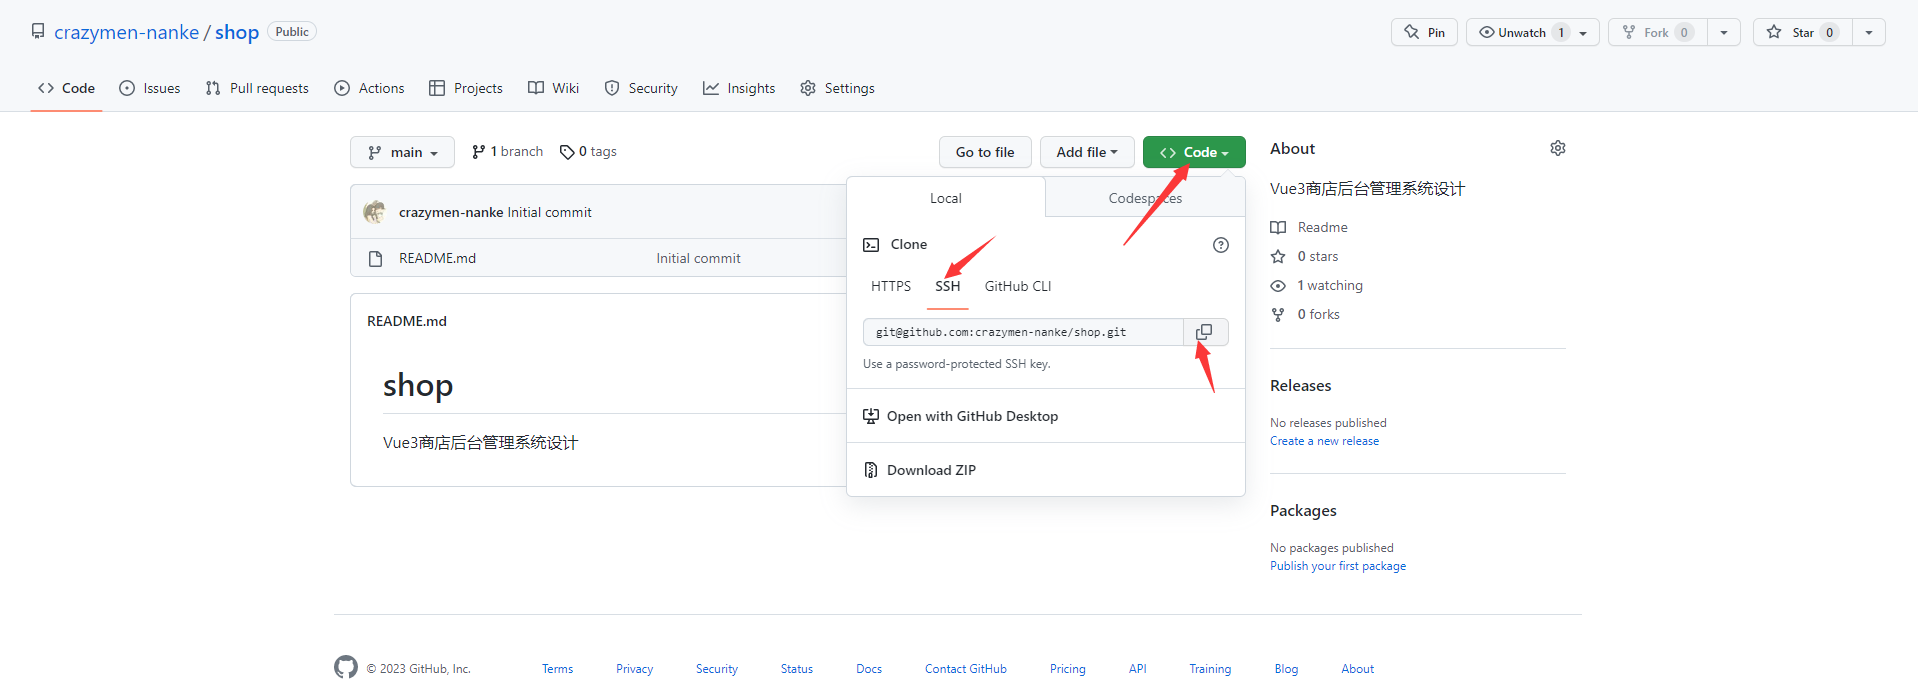This screenshot has height=687, width=1918.
Task: Click Publish your first package link
Action: click(x=1338, y=566)
